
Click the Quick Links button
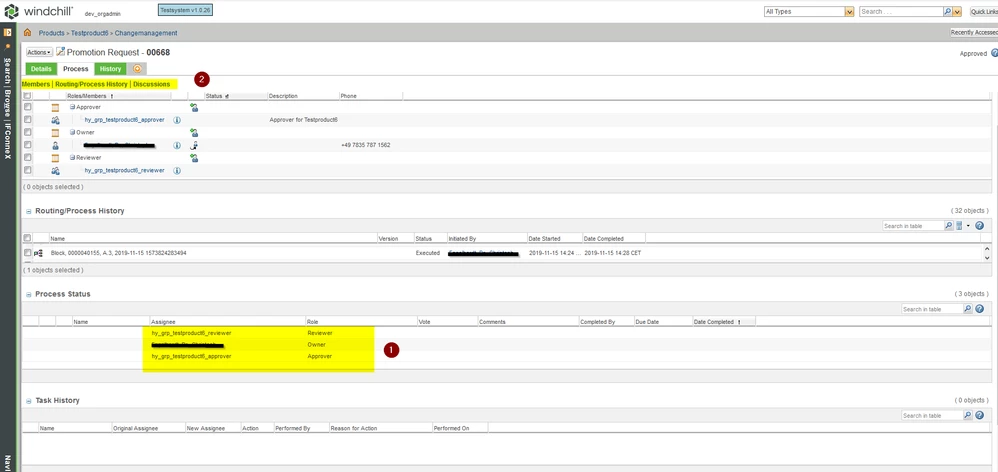tap(983, 11)
